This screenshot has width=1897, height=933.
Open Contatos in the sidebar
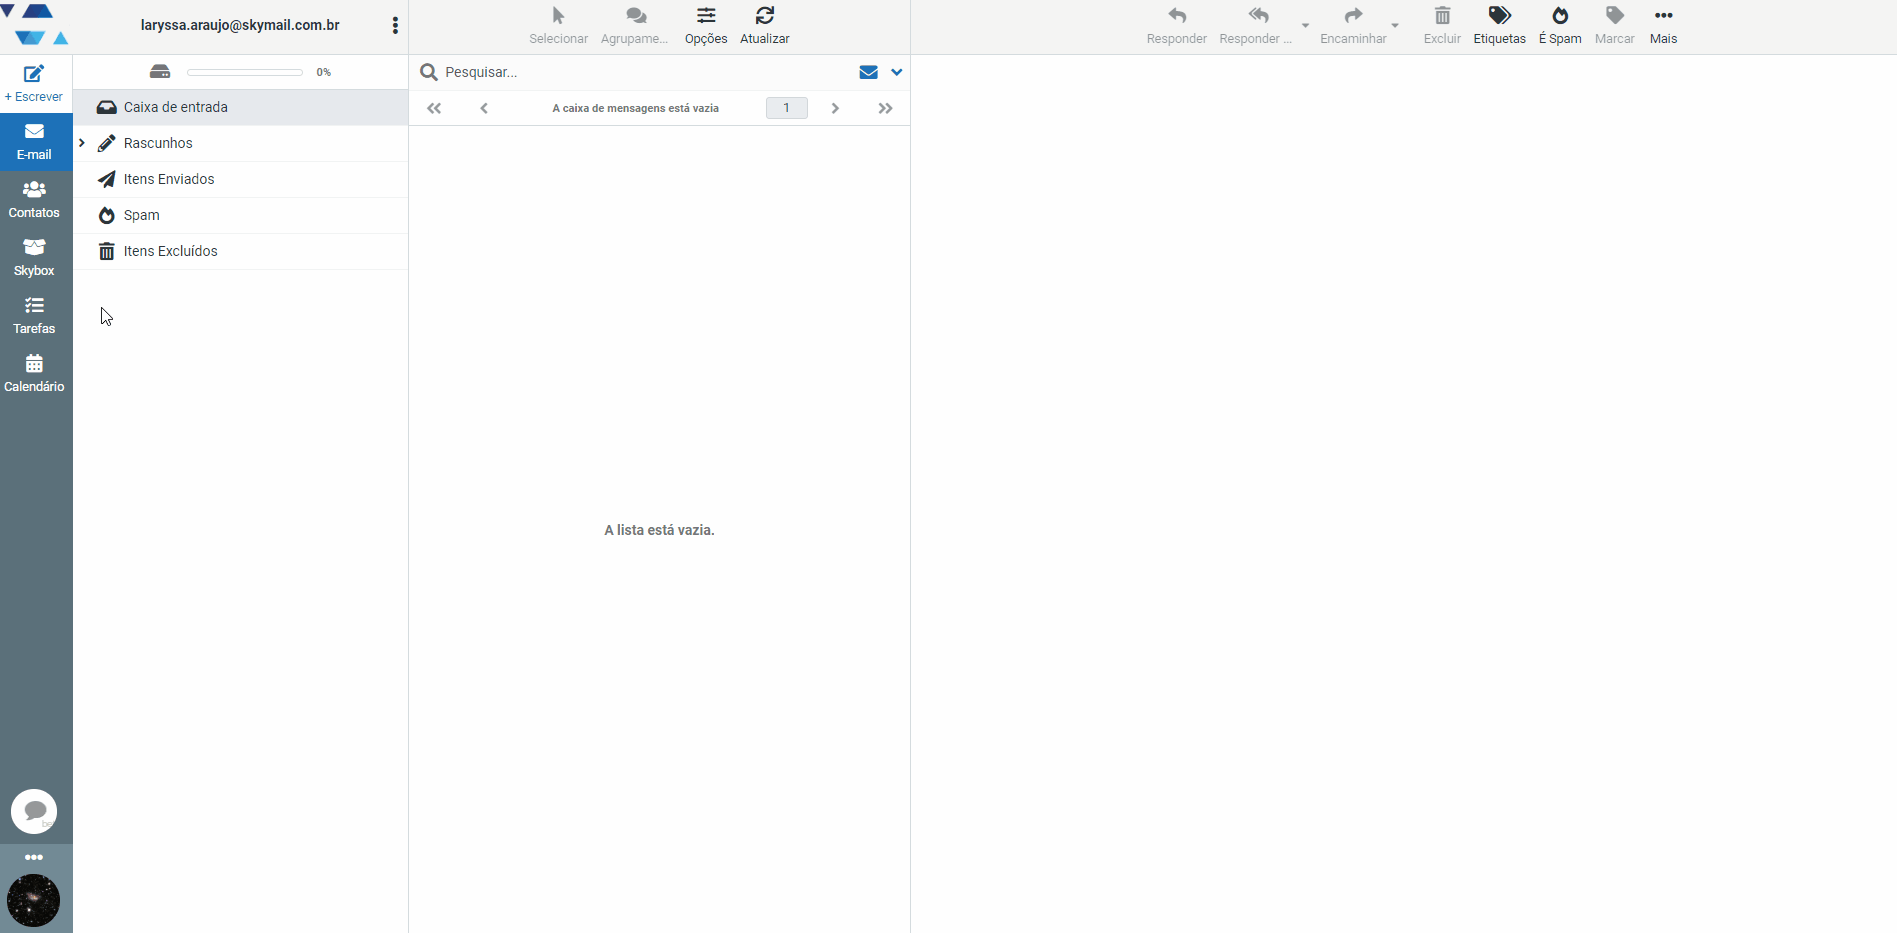click(x=34, y=199)
